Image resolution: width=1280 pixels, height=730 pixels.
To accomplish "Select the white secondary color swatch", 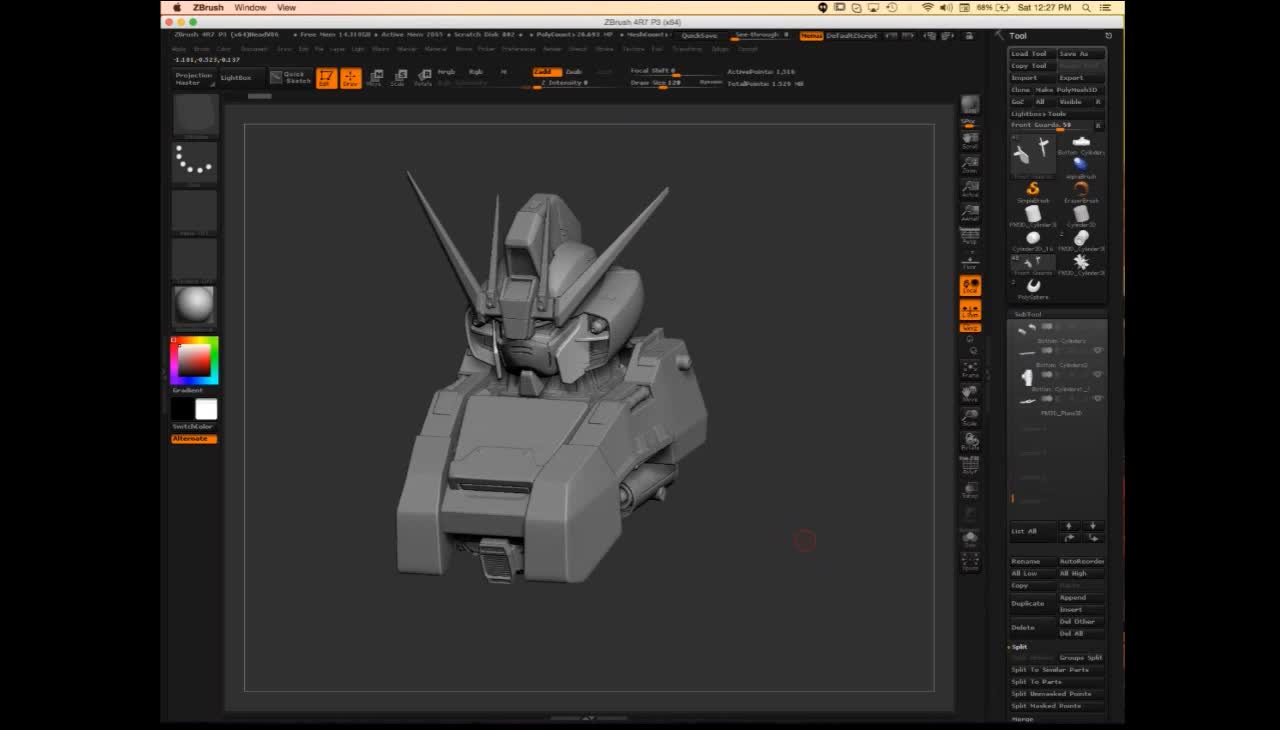I will [206, 409].
